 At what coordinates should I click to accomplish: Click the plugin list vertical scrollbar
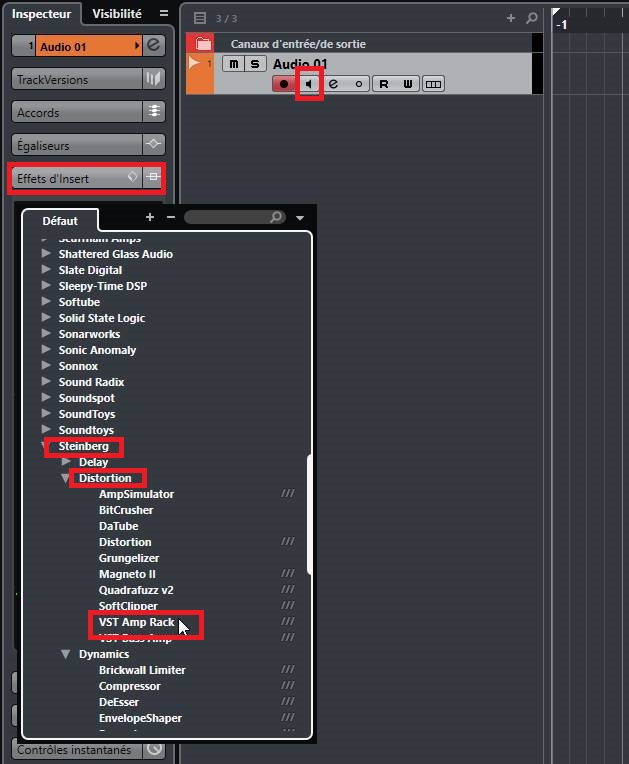pyautogui.click(x=309, y=514)
